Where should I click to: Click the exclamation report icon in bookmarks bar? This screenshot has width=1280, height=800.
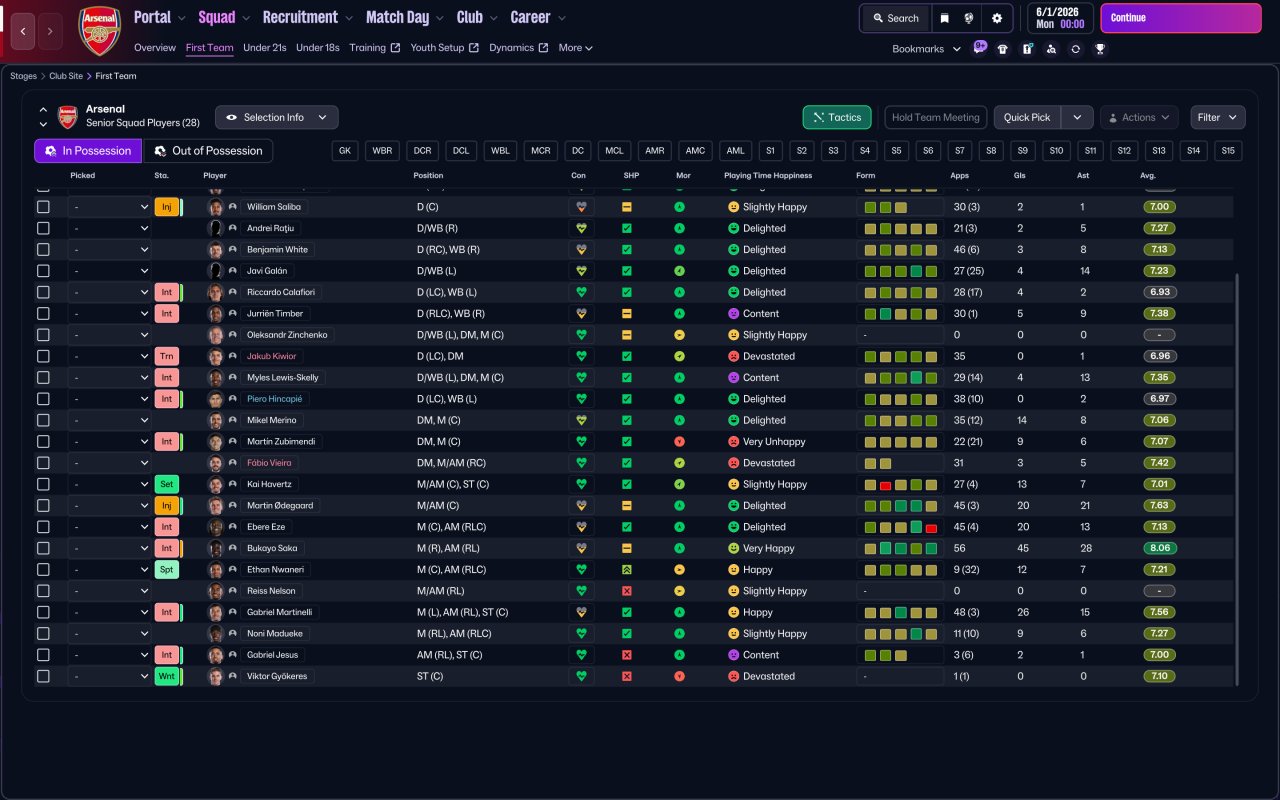pyautogui.click(x=1027, y=49)
